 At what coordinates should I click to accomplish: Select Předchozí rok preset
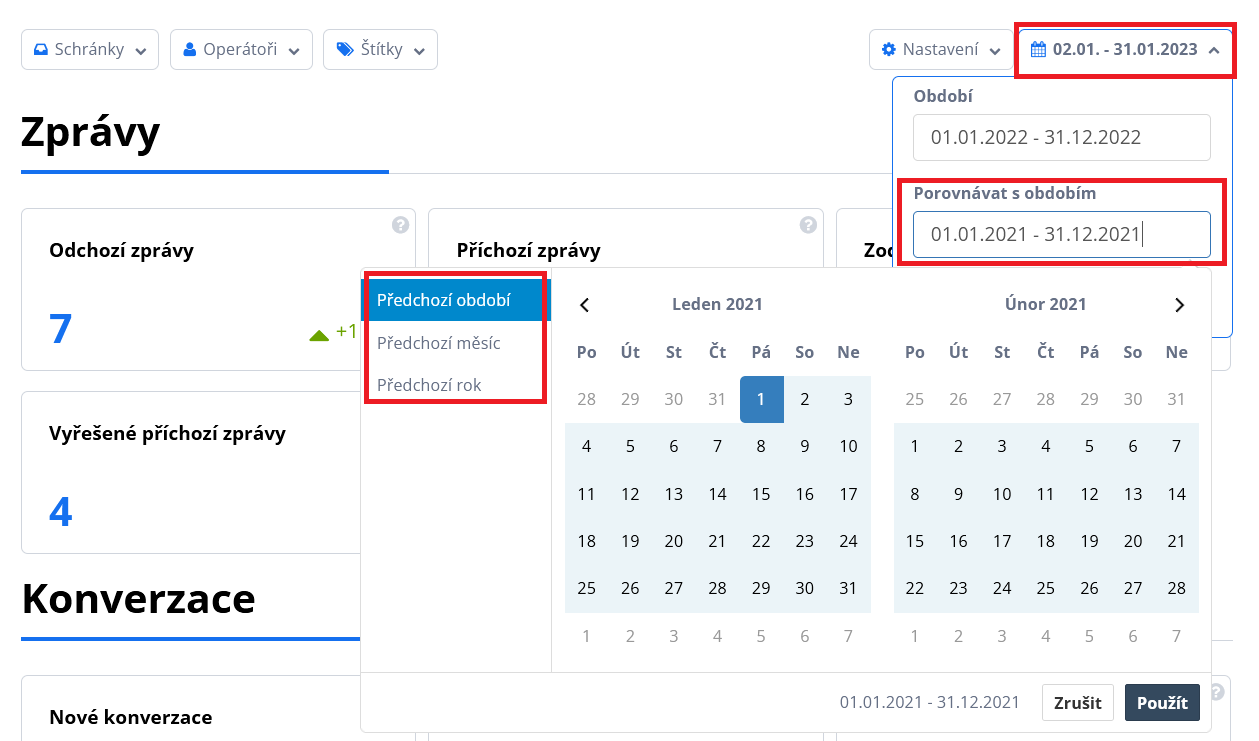[456, 384]
